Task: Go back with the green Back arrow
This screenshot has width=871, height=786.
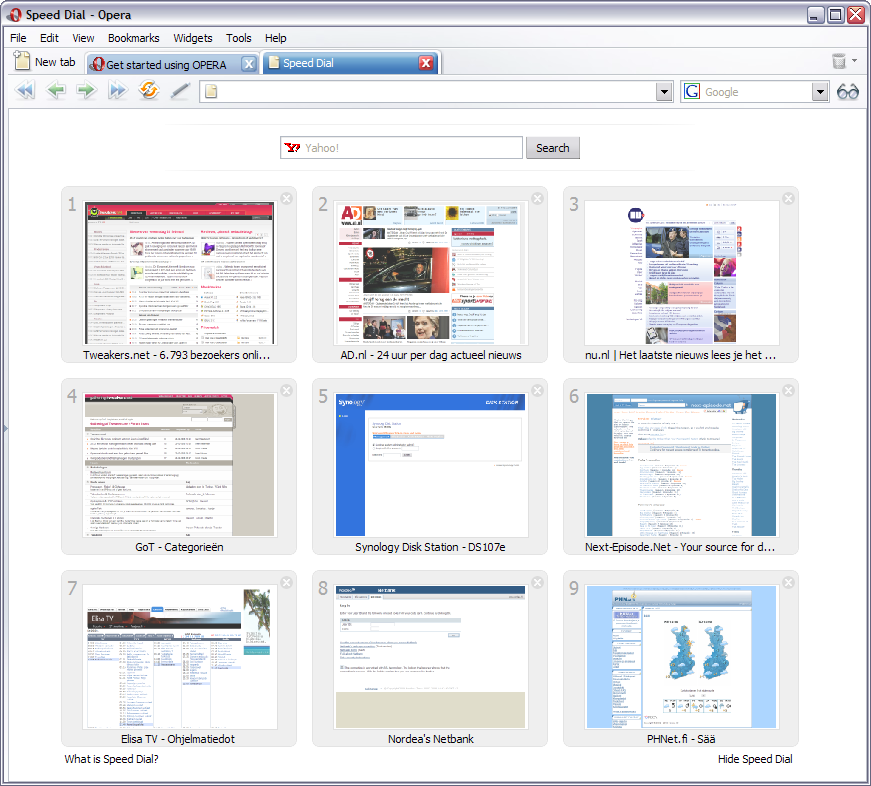Action: pyautogui.click(x=56, y=90)
